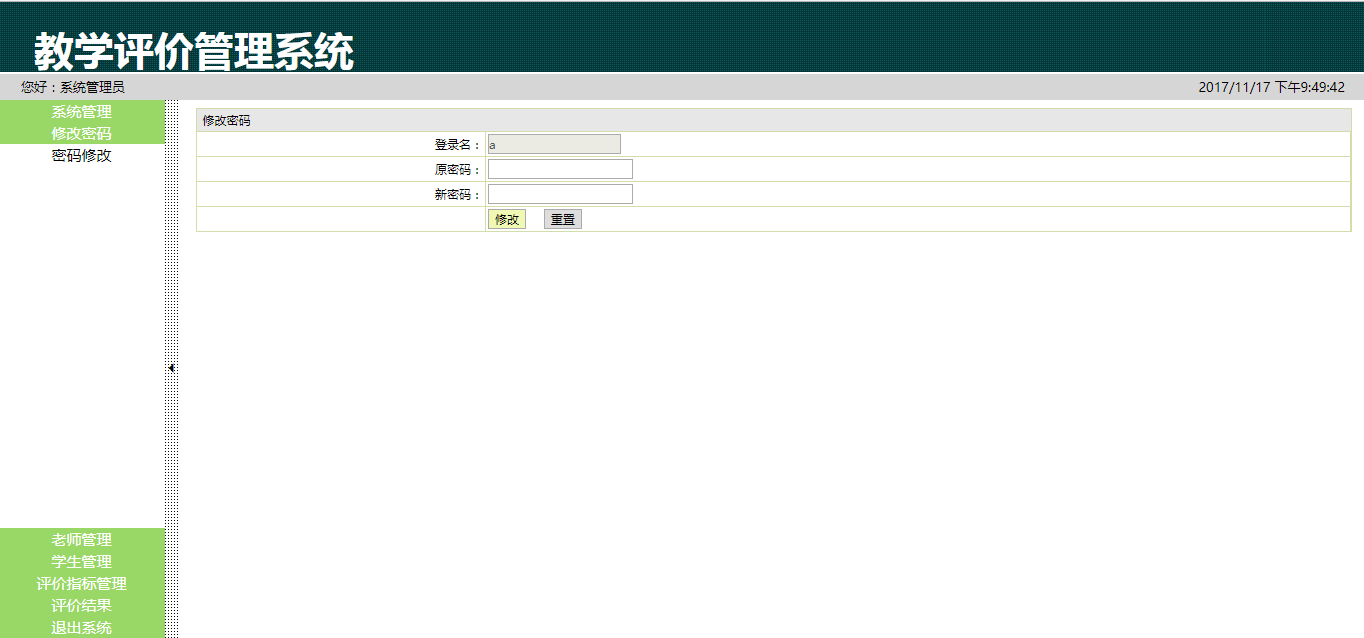Expand the 修改密码 menu section
This screenshot has height=638, width=1364.
coord(82,133)
